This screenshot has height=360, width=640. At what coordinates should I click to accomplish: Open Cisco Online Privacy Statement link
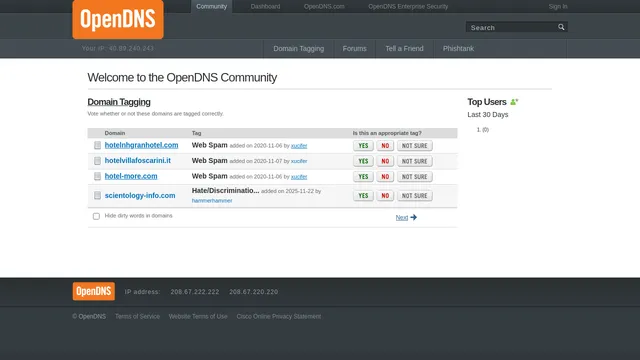click(279, 316)
